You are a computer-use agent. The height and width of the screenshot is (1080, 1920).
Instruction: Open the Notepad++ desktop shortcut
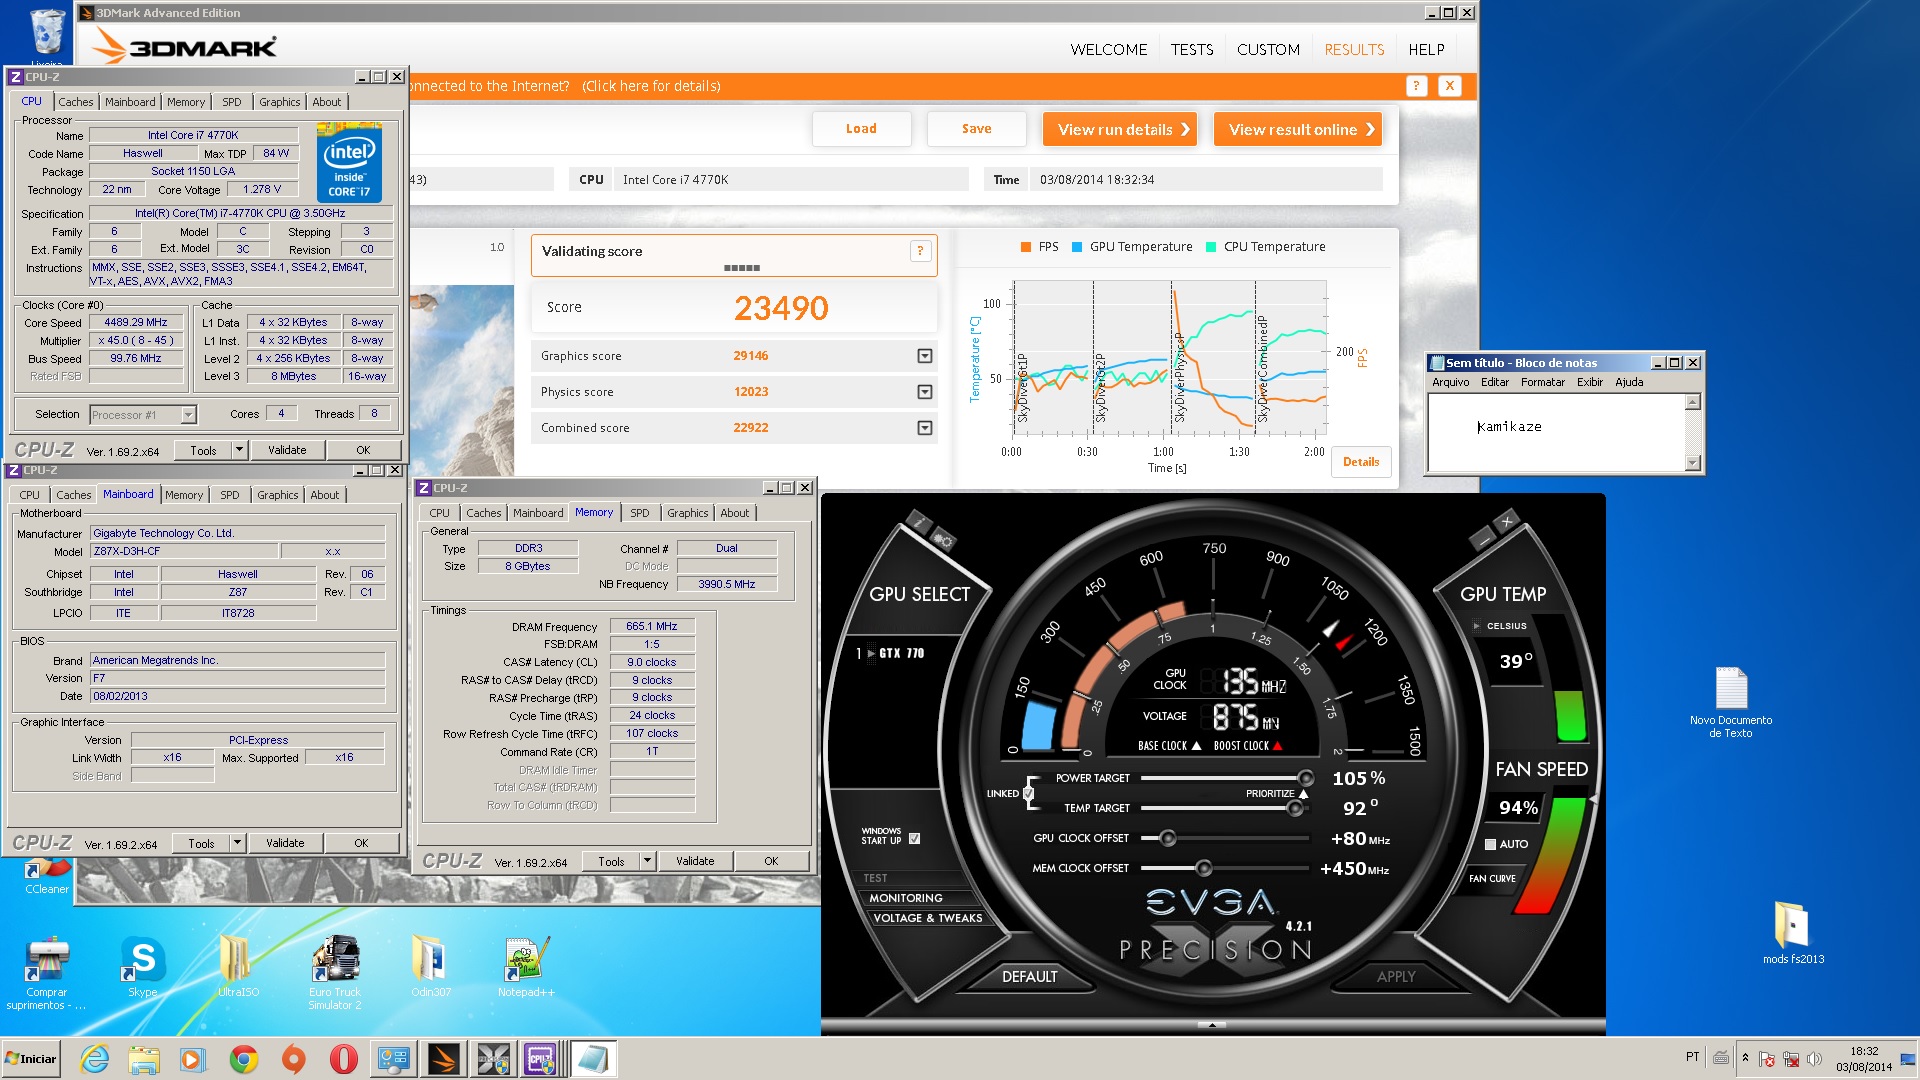tap(526, 967)
